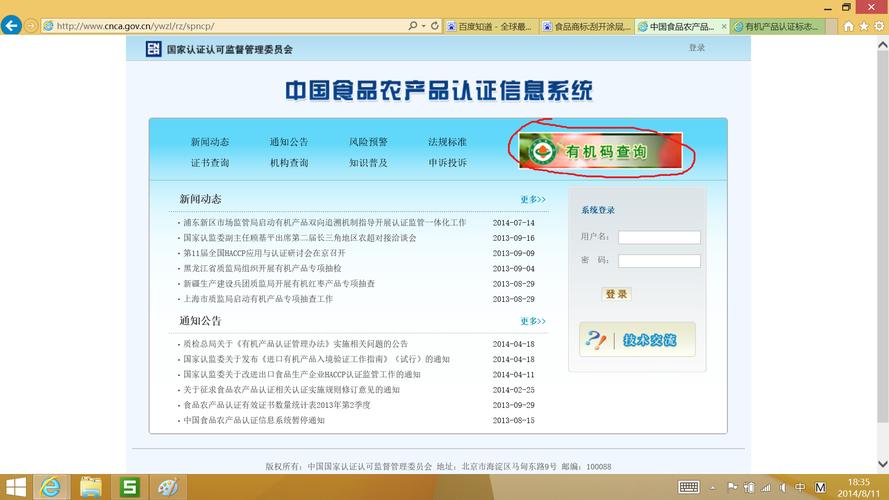Open news 国家认监委副主任顾基平出席长三角农超对接洽谈会
The height and width of the screenshot is (500, 889).
(299, 238)
